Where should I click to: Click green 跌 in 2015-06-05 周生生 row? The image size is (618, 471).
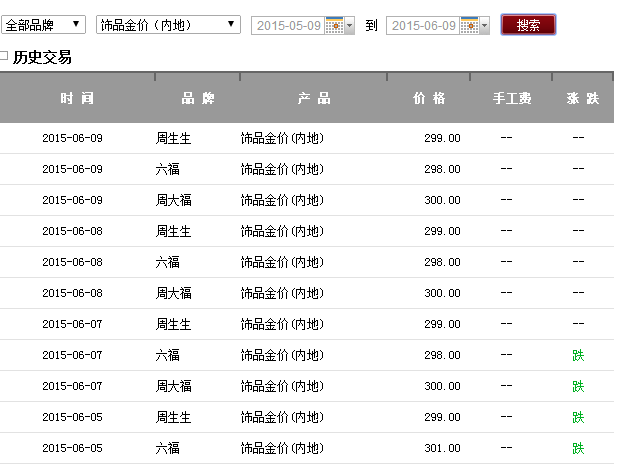pos(578,417)
